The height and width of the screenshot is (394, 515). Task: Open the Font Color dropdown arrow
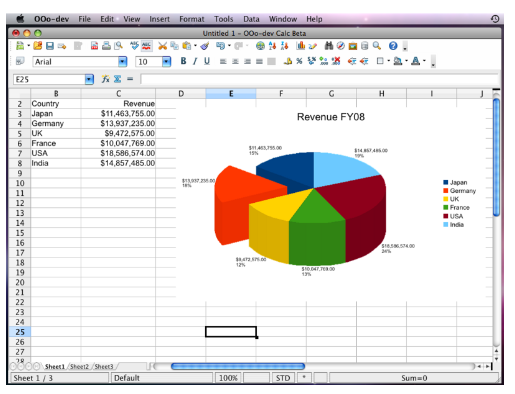[x=424, y=61]
